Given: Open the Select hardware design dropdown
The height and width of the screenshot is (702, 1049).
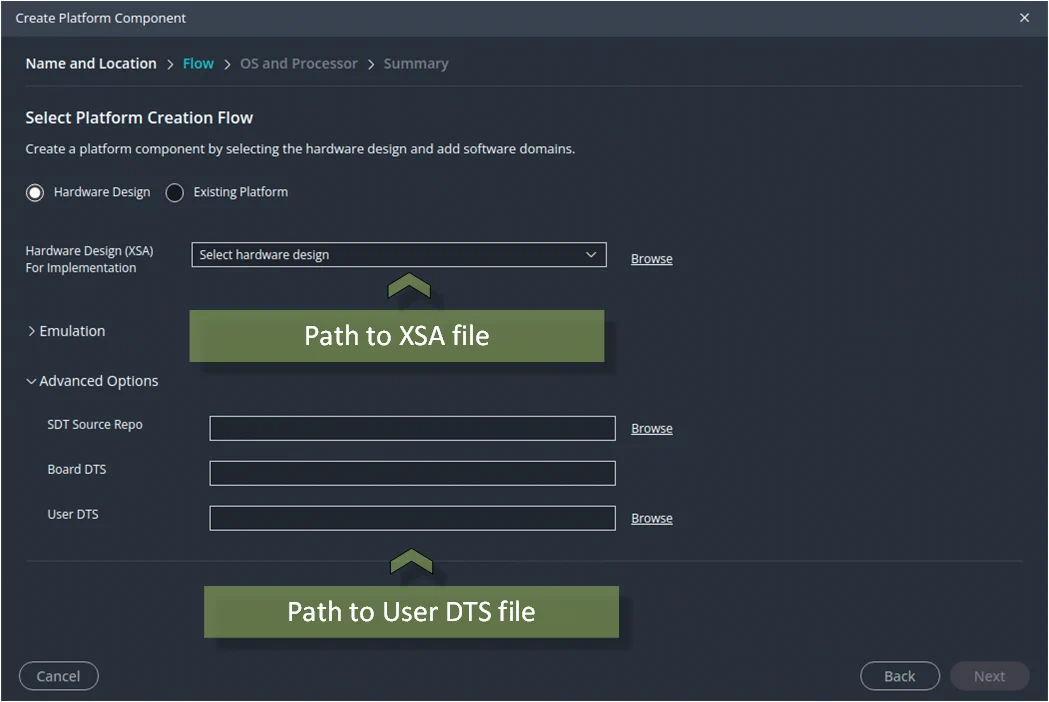Looking at the screenshot, I should pyautogui.click(x=399, y=255).
